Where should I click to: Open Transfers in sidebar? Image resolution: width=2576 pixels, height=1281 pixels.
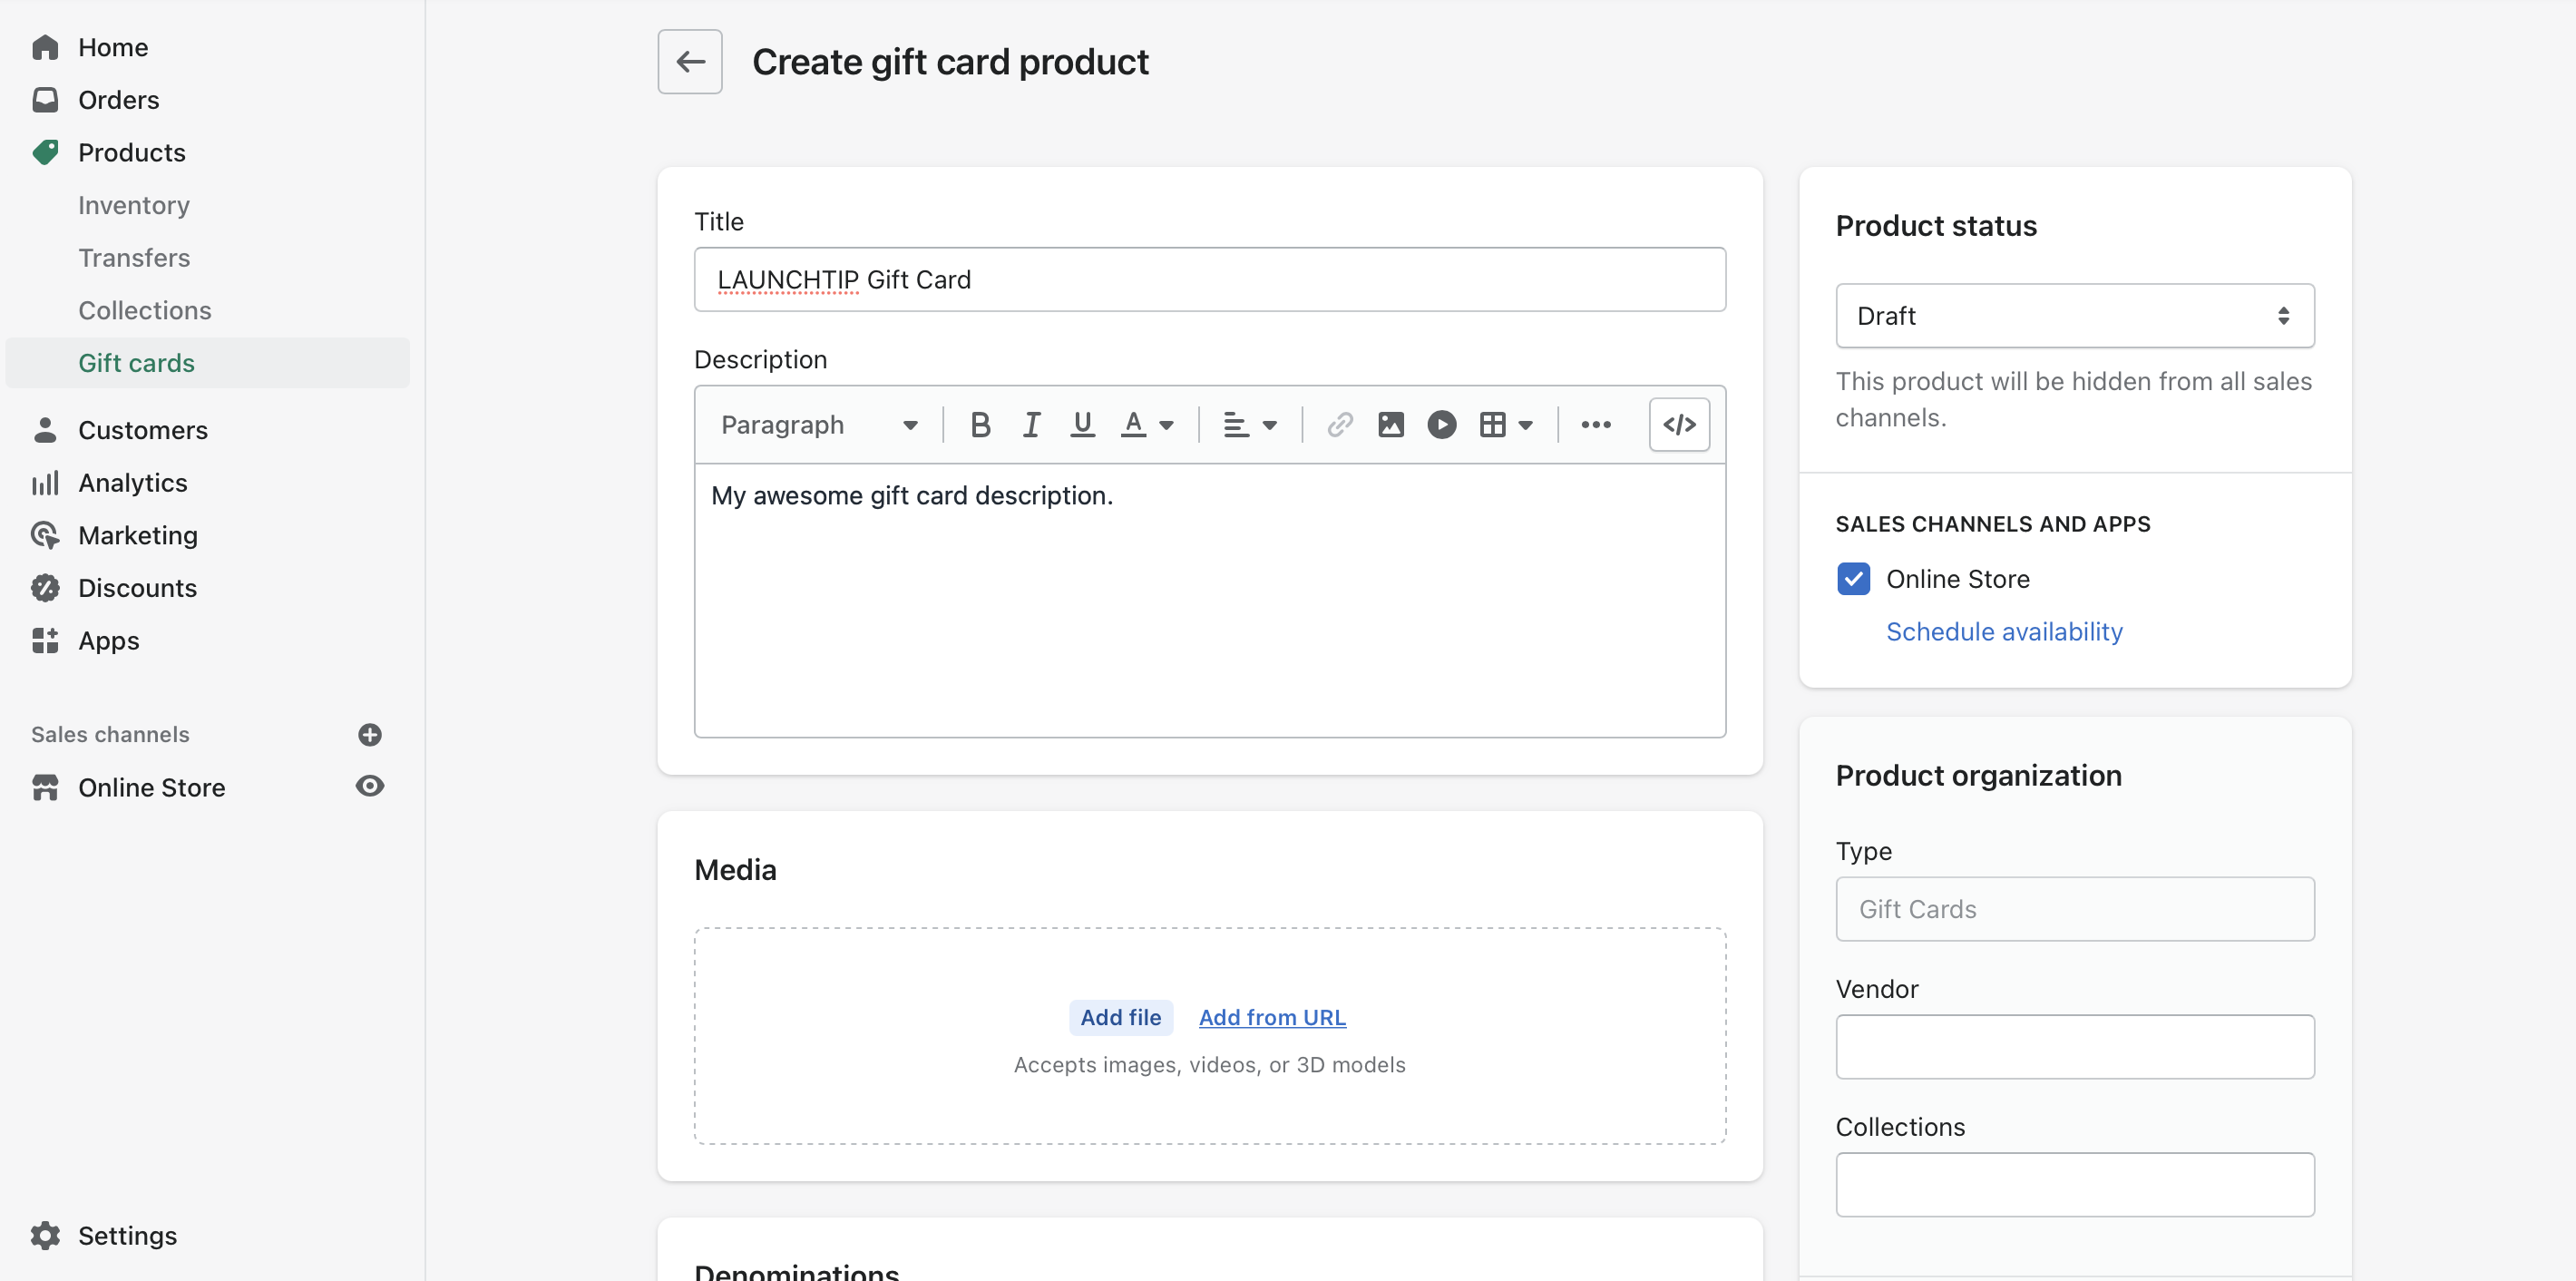click(x=134, y=258)
